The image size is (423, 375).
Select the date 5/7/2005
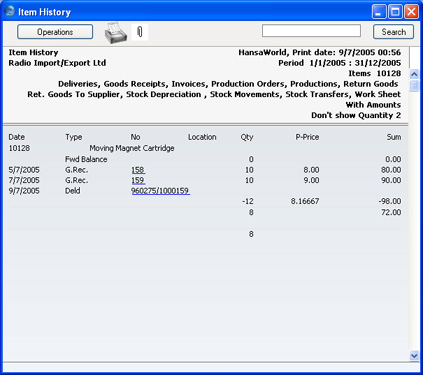[x=24, y=170]
